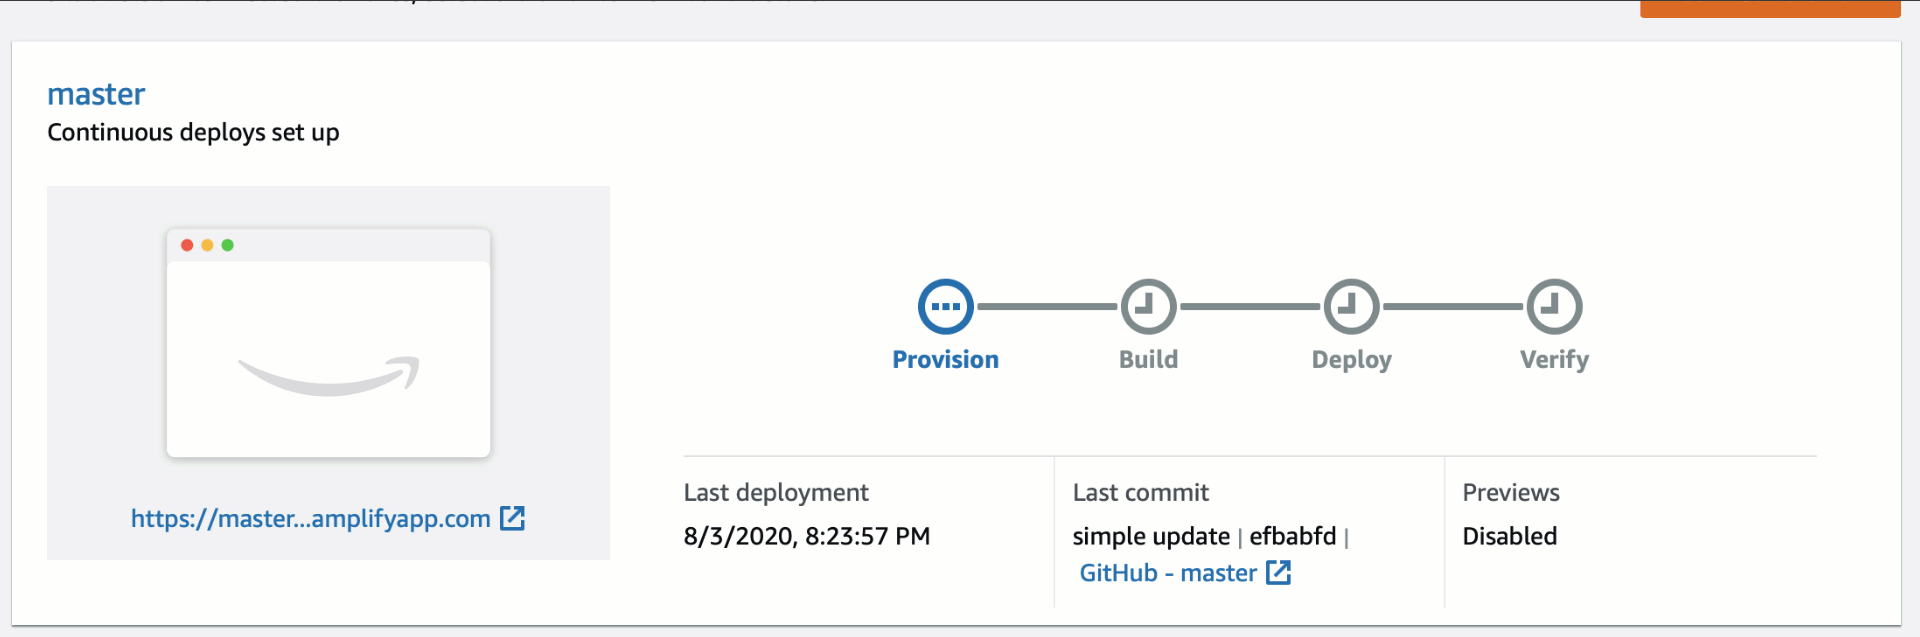Click the efbabfd commit hash

[x=1292, y=536]
